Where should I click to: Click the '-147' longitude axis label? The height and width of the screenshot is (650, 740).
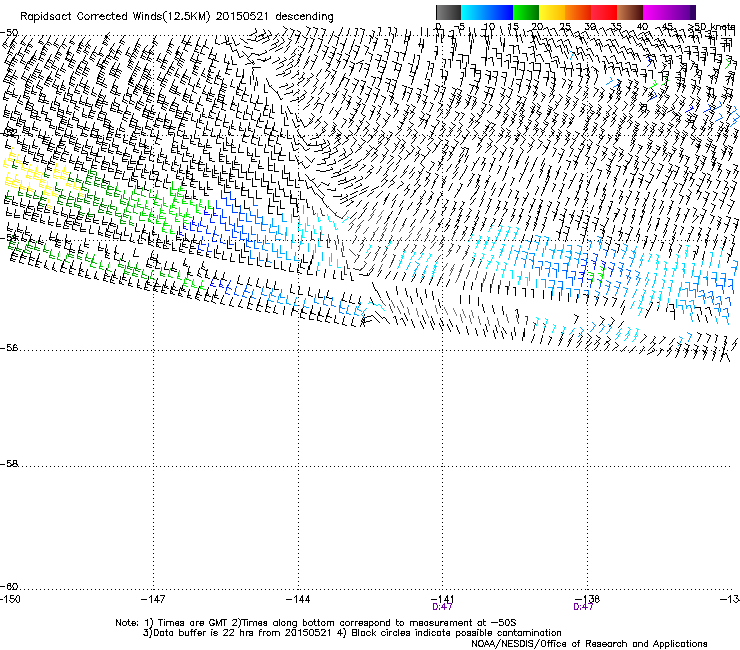tap(153, 599)
